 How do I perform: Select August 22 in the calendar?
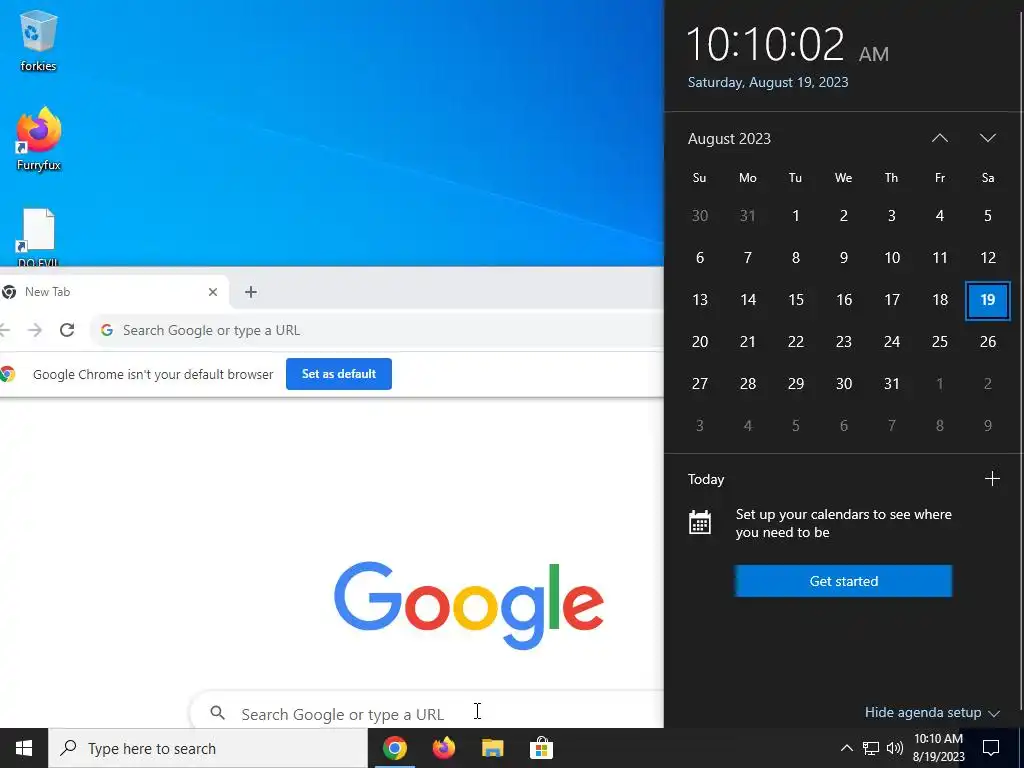795,342
